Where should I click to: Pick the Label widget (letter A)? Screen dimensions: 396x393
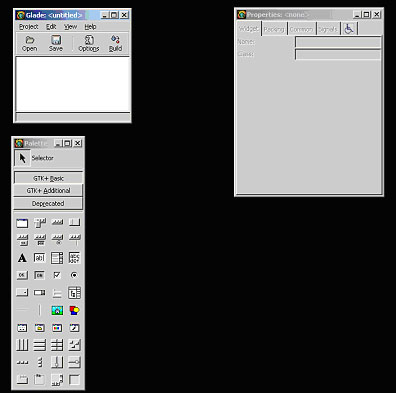click(x=22, y=258)
